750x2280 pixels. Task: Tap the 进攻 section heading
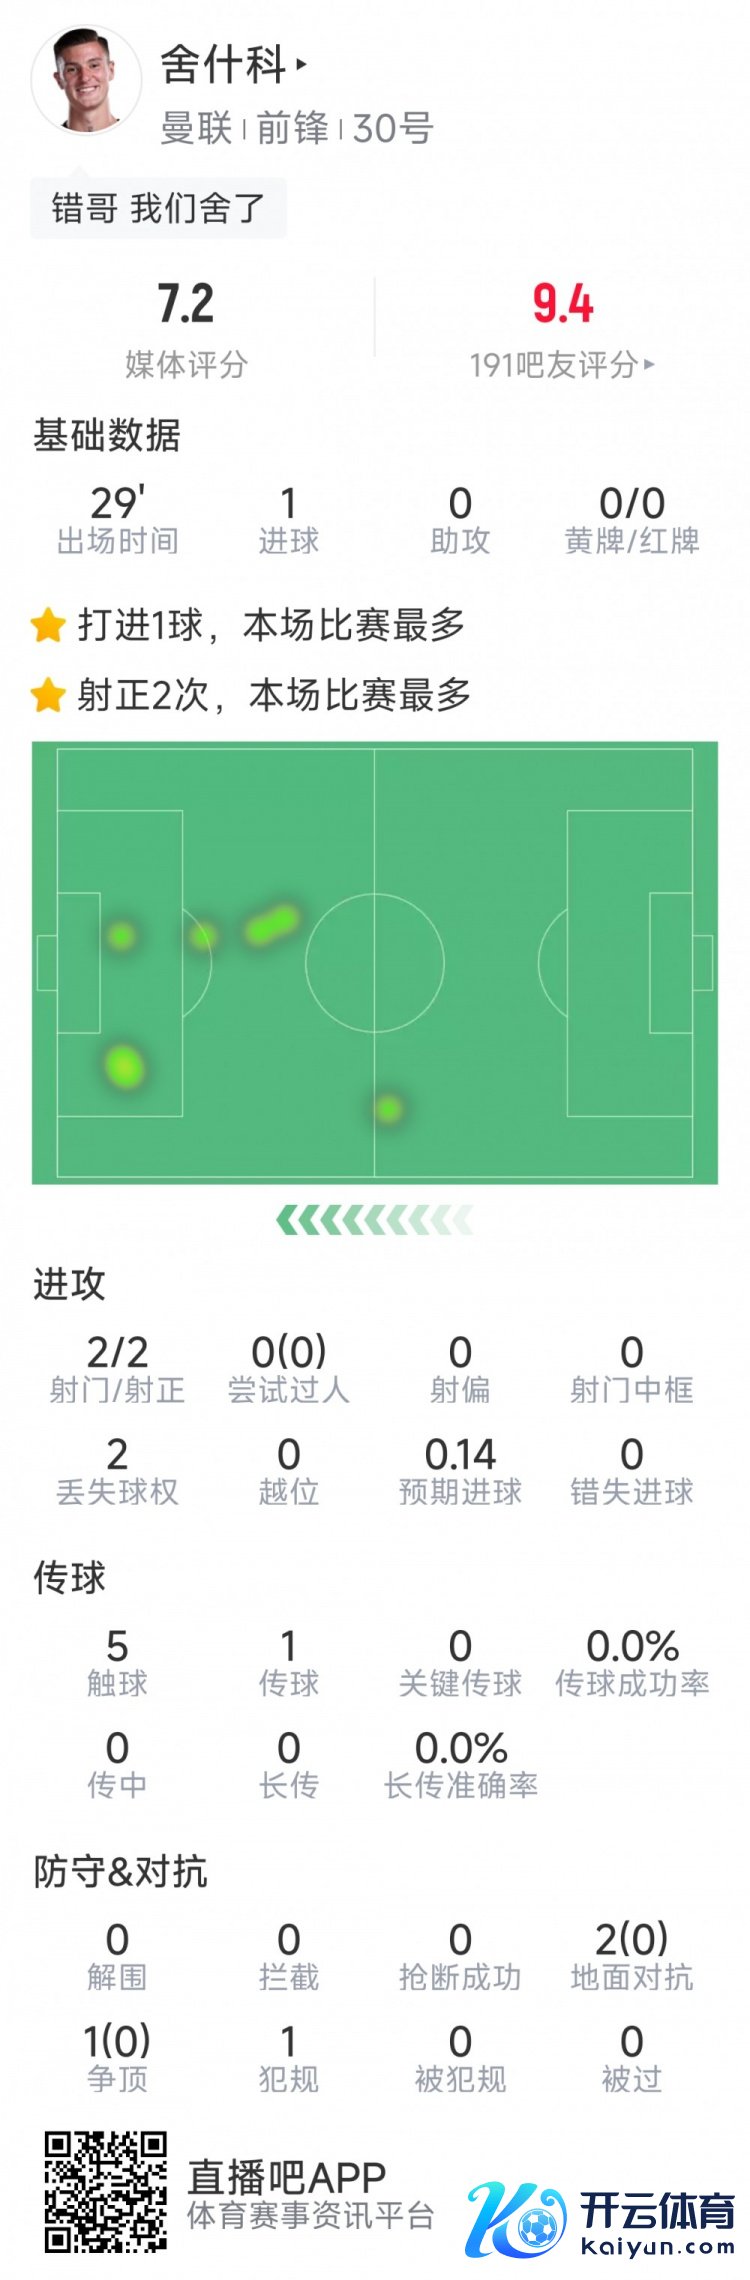[69, 1284]
